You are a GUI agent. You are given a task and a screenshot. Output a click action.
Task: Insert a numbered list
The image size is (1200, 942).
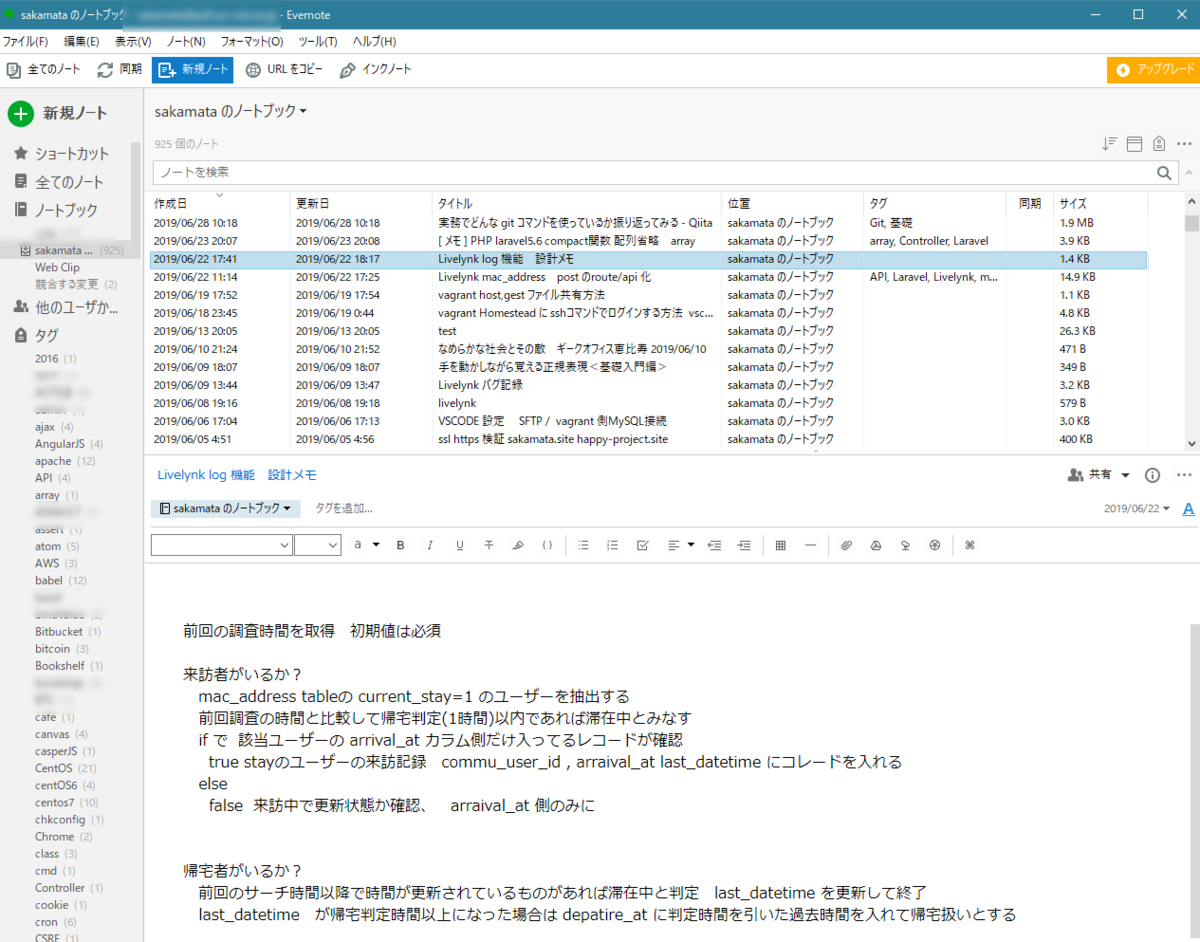613,545
